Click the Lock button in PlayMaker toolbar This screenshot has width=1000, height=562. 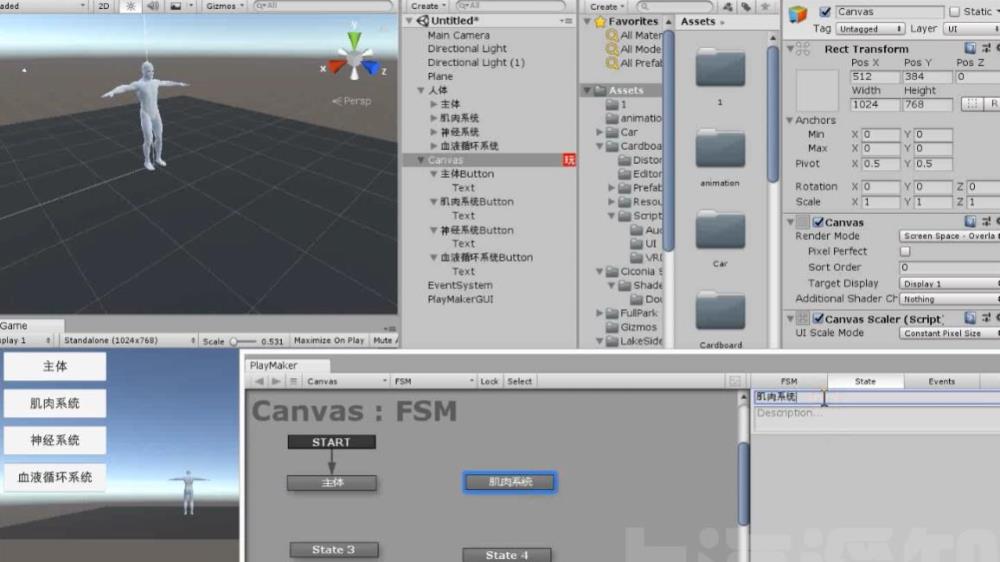click(489, 381)
